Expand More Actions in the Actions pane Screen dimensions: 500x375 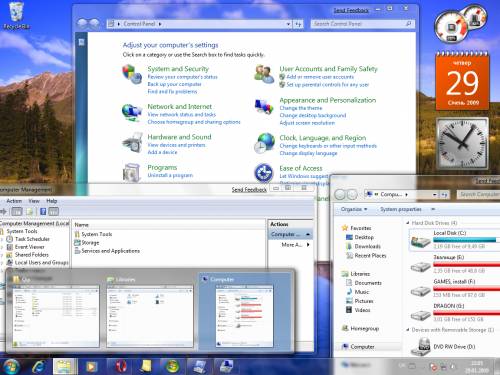(x=308, y=245)
